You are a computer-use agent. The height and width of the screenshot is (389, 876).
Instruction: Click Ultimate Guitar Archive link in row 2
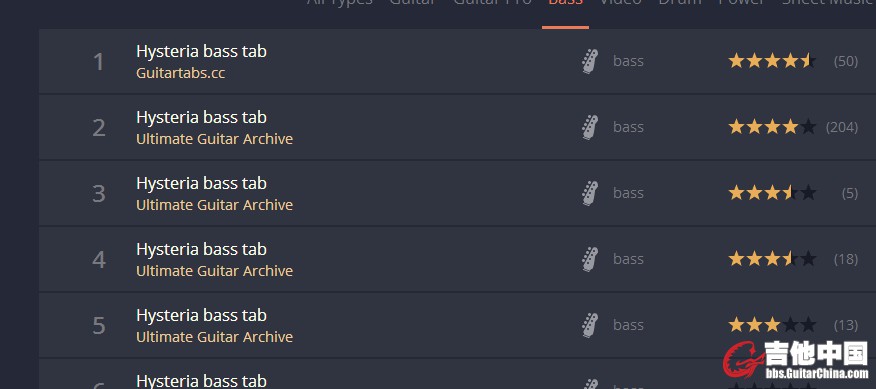(x=215, y=139)
